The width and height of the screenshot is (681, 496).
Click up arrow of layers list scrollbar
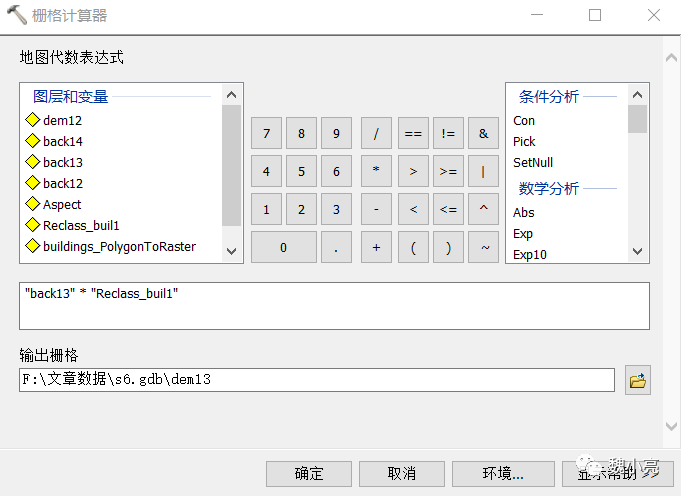pyautogui.click(x=231, y=95)
